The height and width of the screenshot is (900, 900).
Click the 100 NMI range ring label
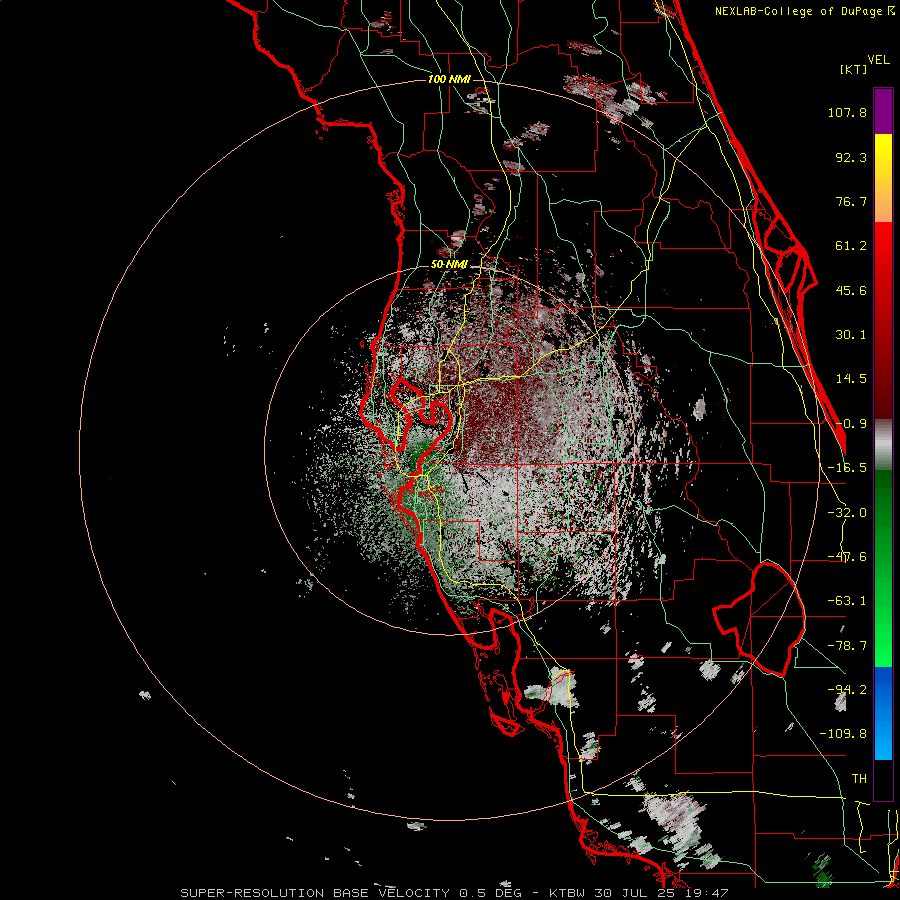click(x=449, y=79)
